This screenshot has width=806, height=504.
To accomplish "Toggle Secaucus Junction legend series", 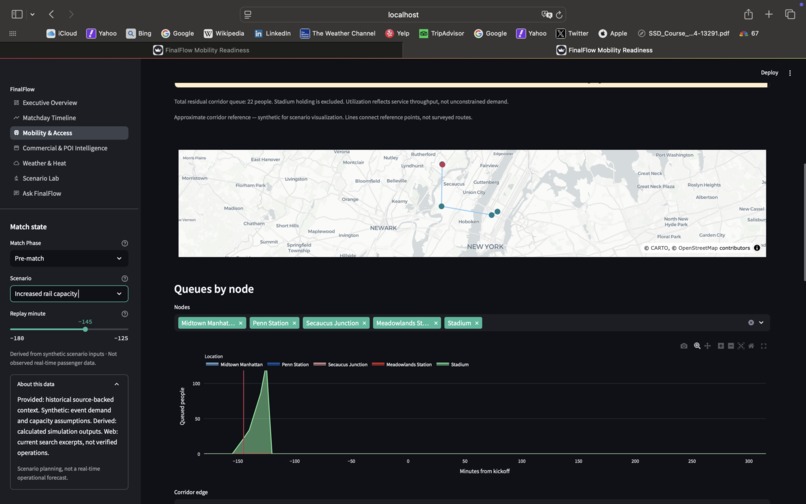I will tap(340, 364).
